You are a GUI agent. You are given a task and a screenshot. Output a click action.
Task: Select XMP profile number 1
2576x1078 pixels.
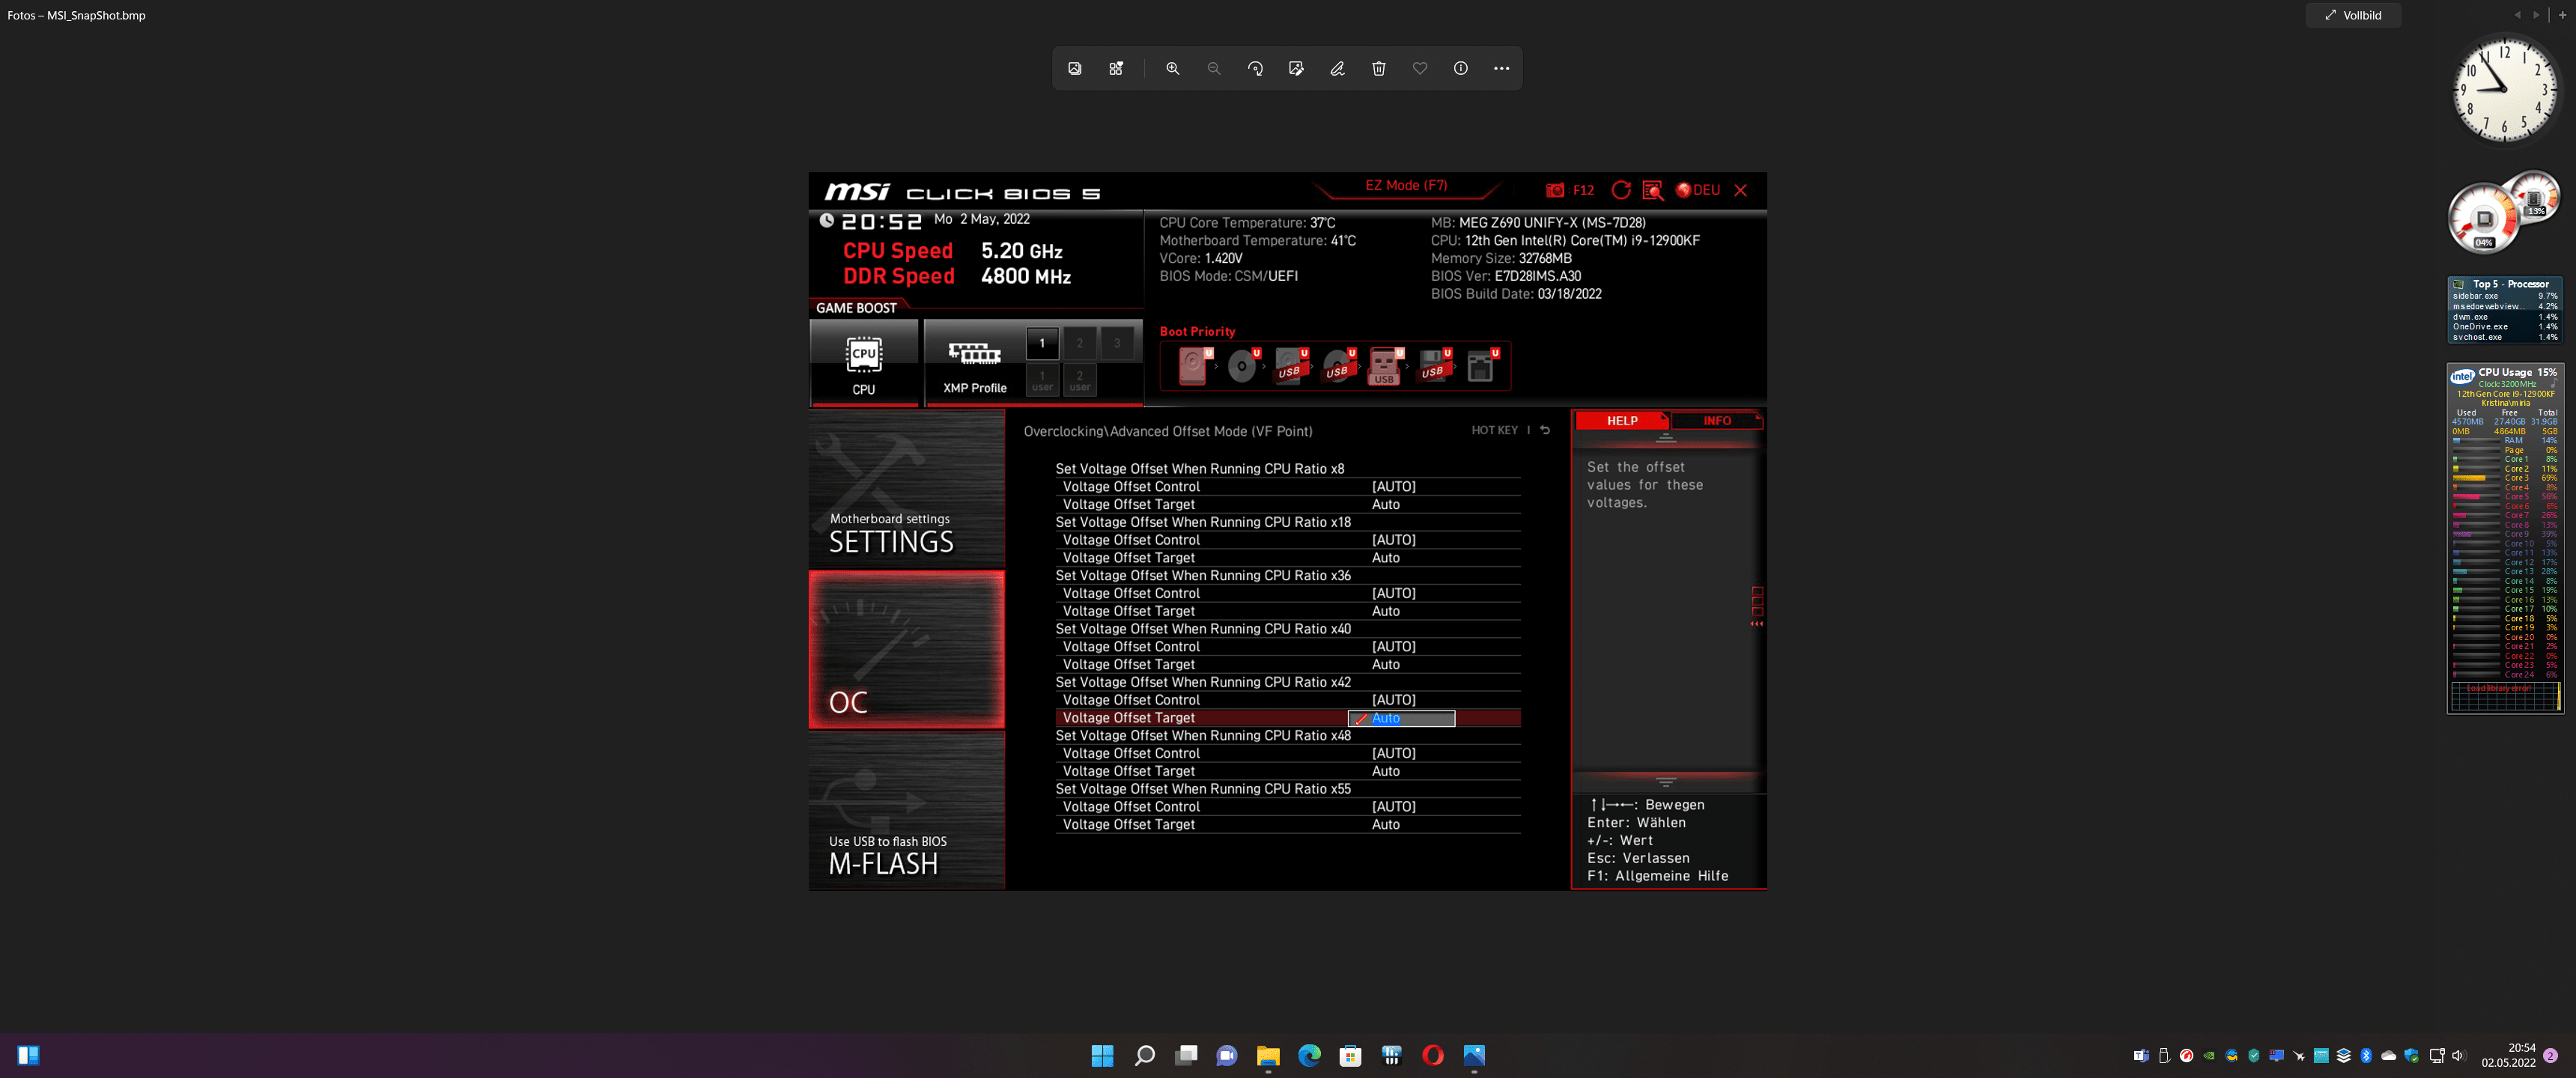point(1042,343)
